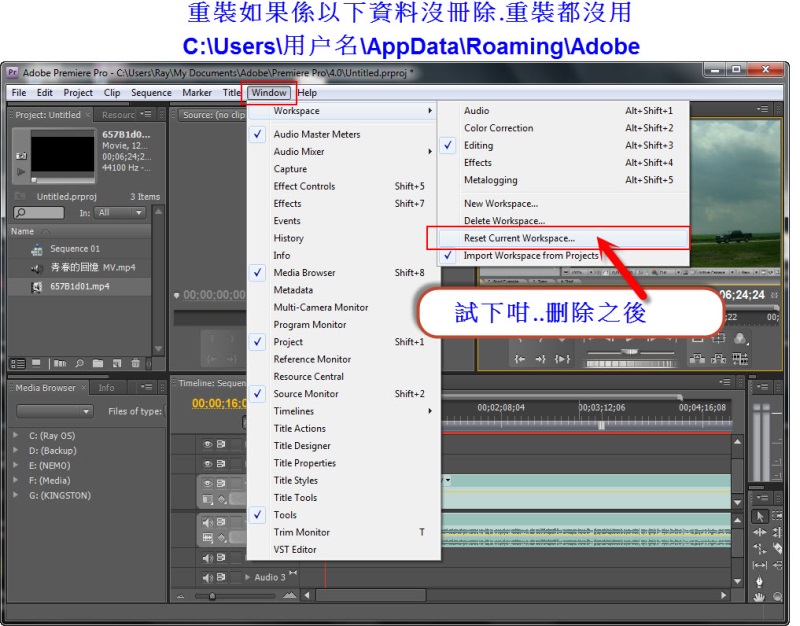Open the Help menu
The width and height of the screenshot is (800, 626).
[x=307, y=93]
